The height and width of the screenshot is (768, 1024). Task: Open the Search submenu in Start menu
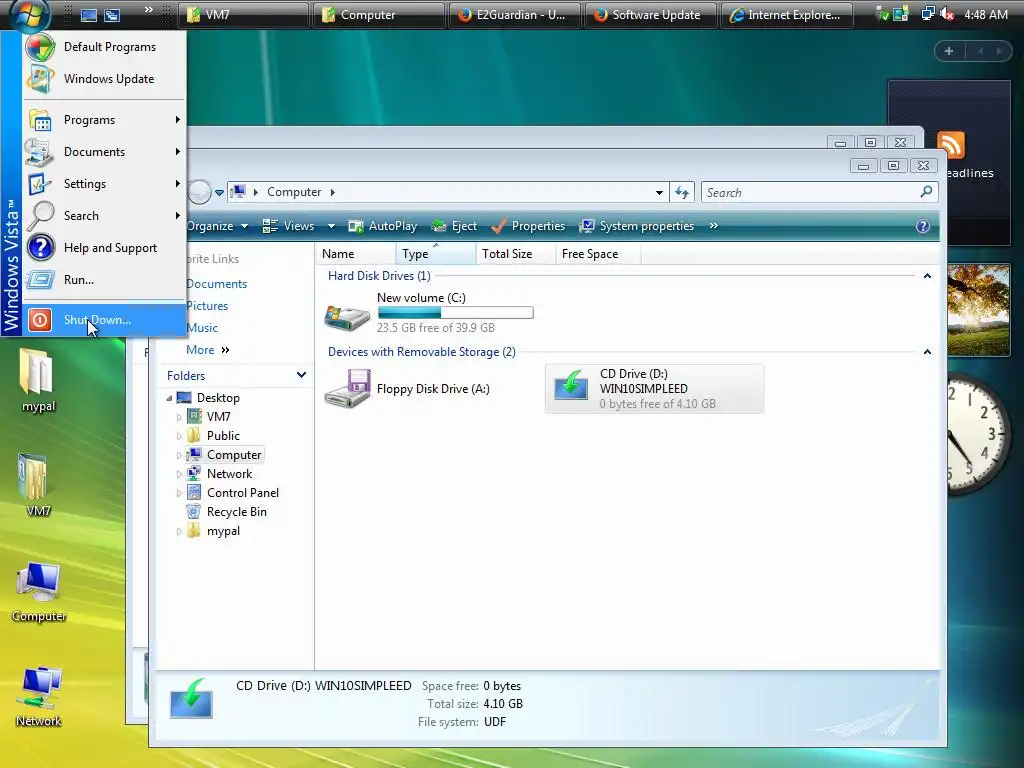tap(104, 216)
